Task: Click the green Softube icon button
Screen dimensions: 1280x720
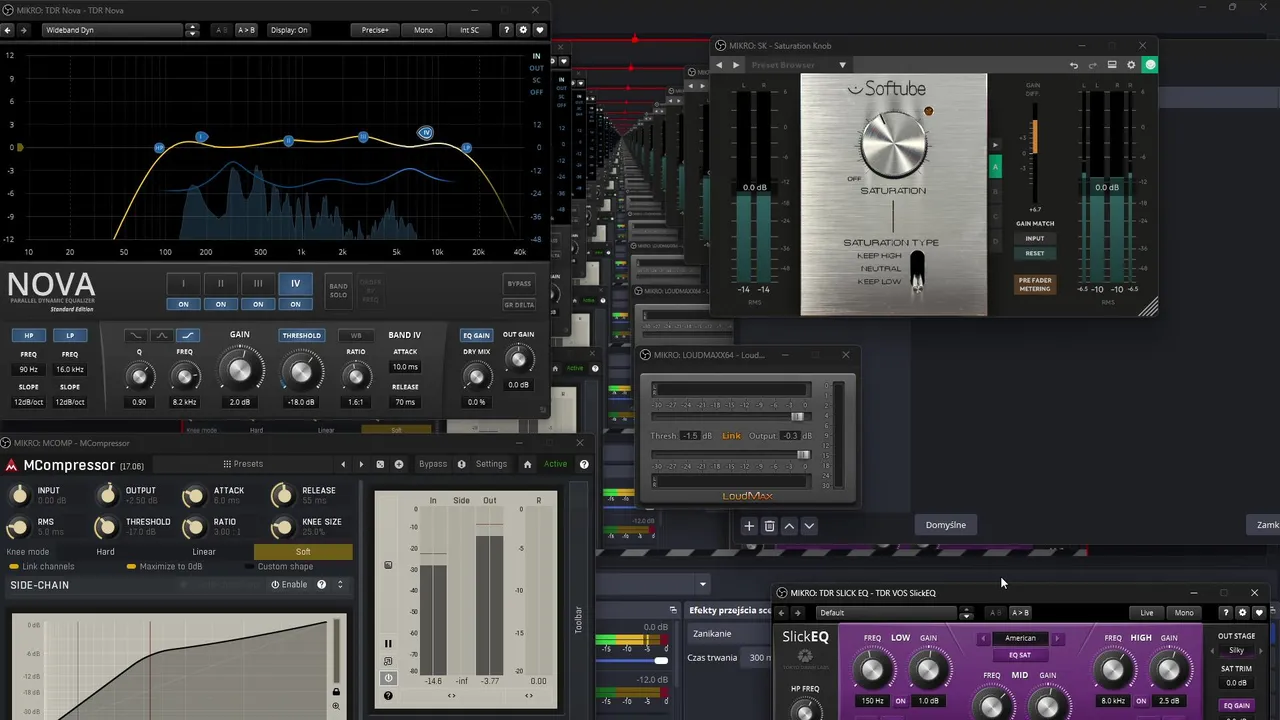Action: (1150, 65)
